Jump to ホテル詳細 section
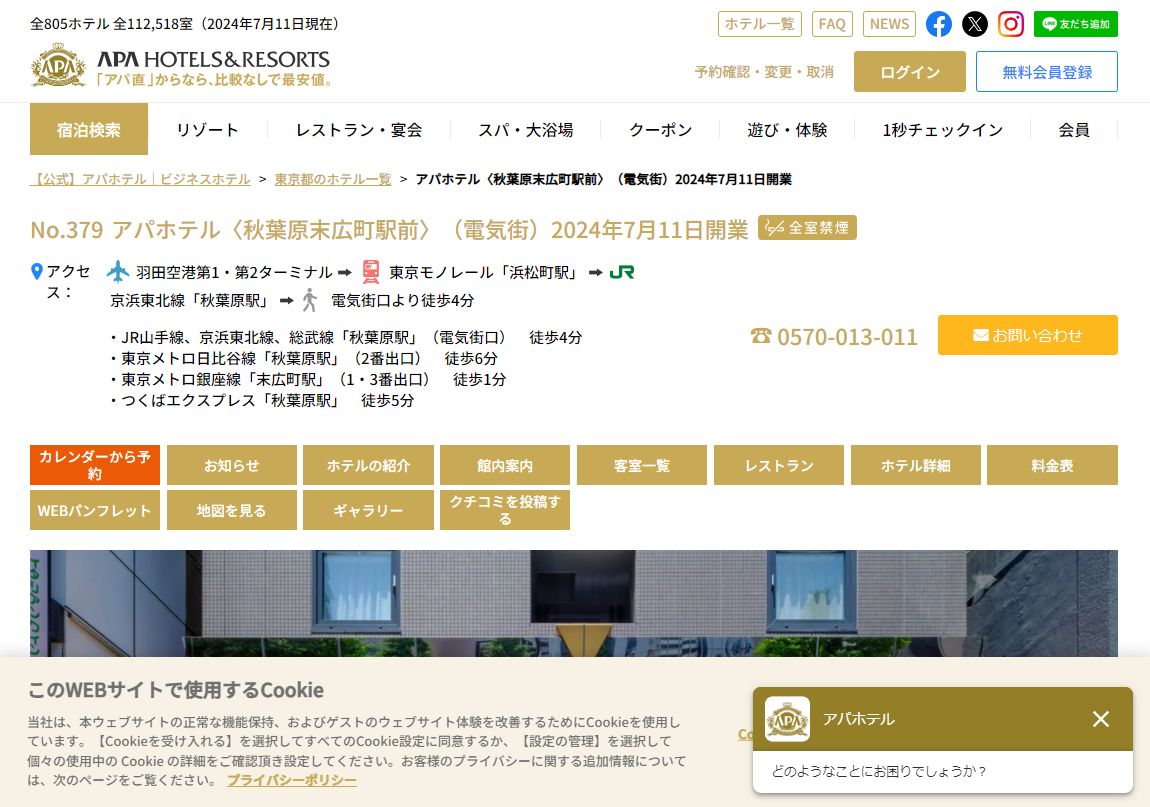The image size is (1150, 807). pyautogui.click(x=915, y=465)
